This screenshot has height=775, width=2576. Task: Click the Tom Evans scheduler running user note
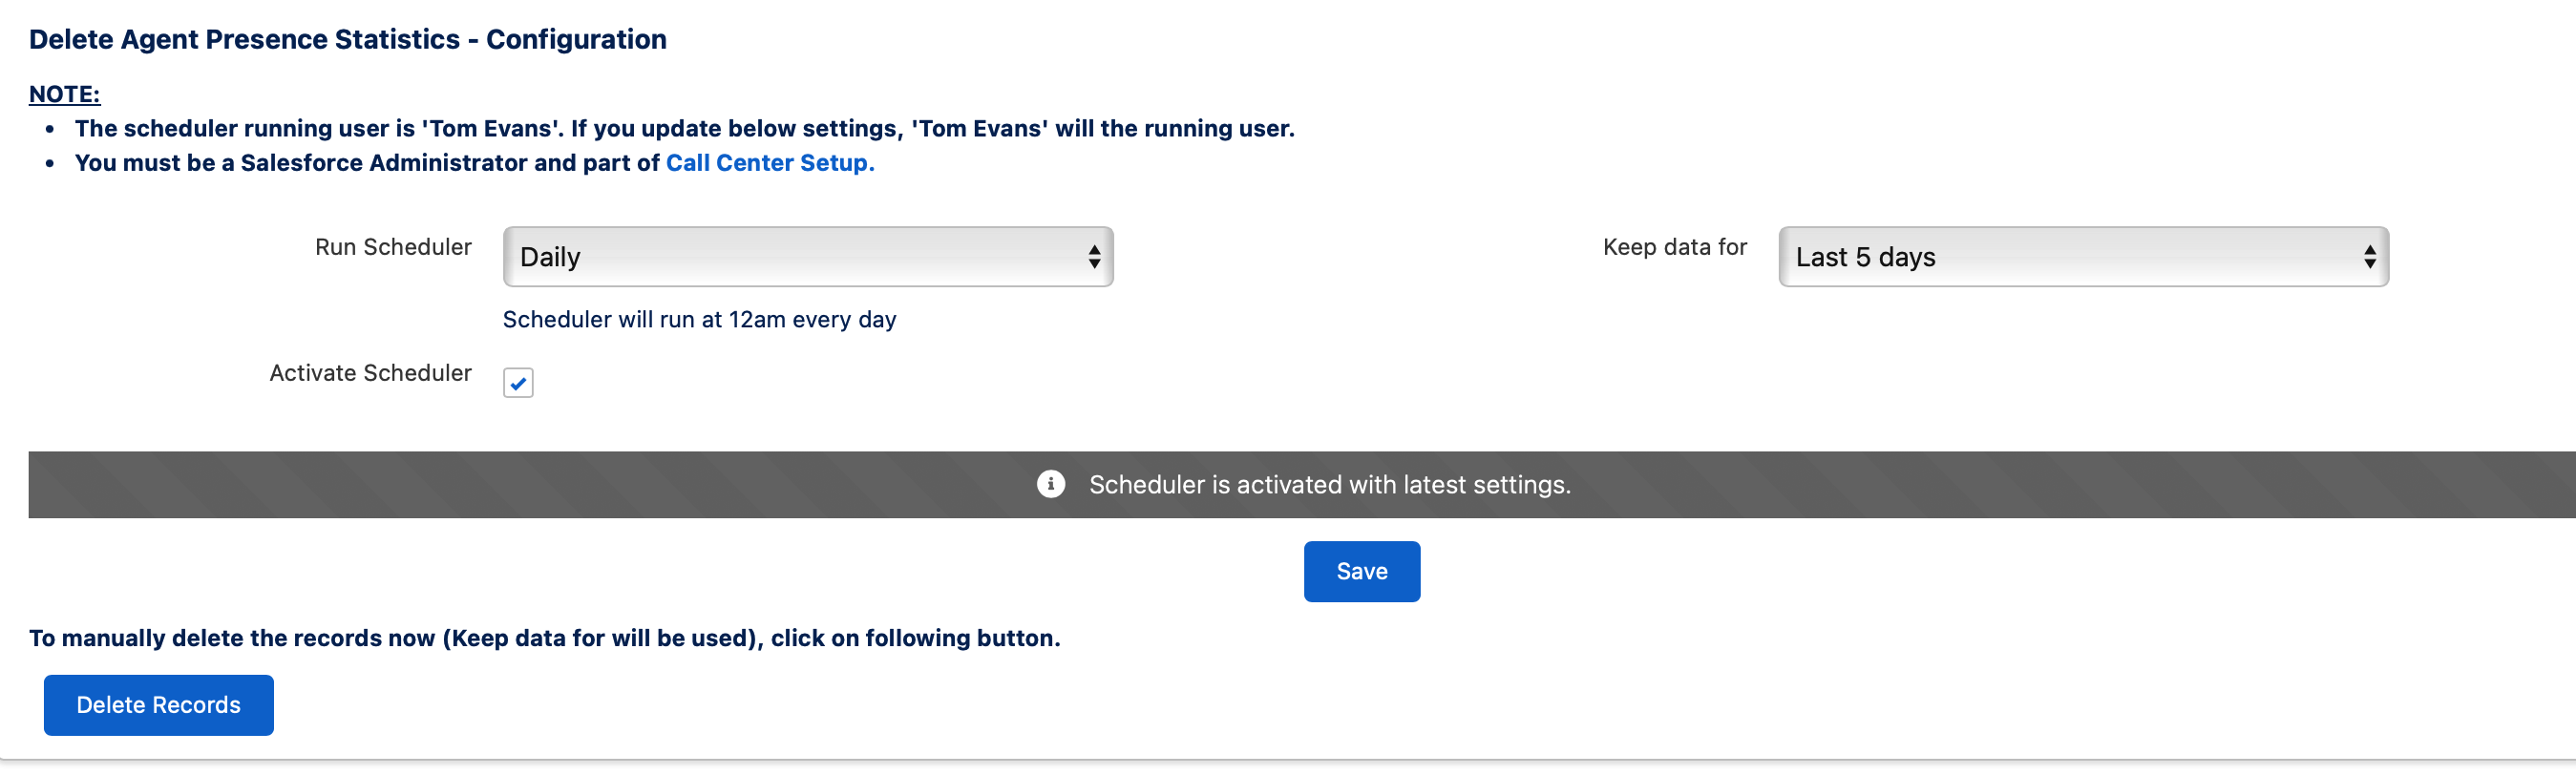tap(684, 128)
